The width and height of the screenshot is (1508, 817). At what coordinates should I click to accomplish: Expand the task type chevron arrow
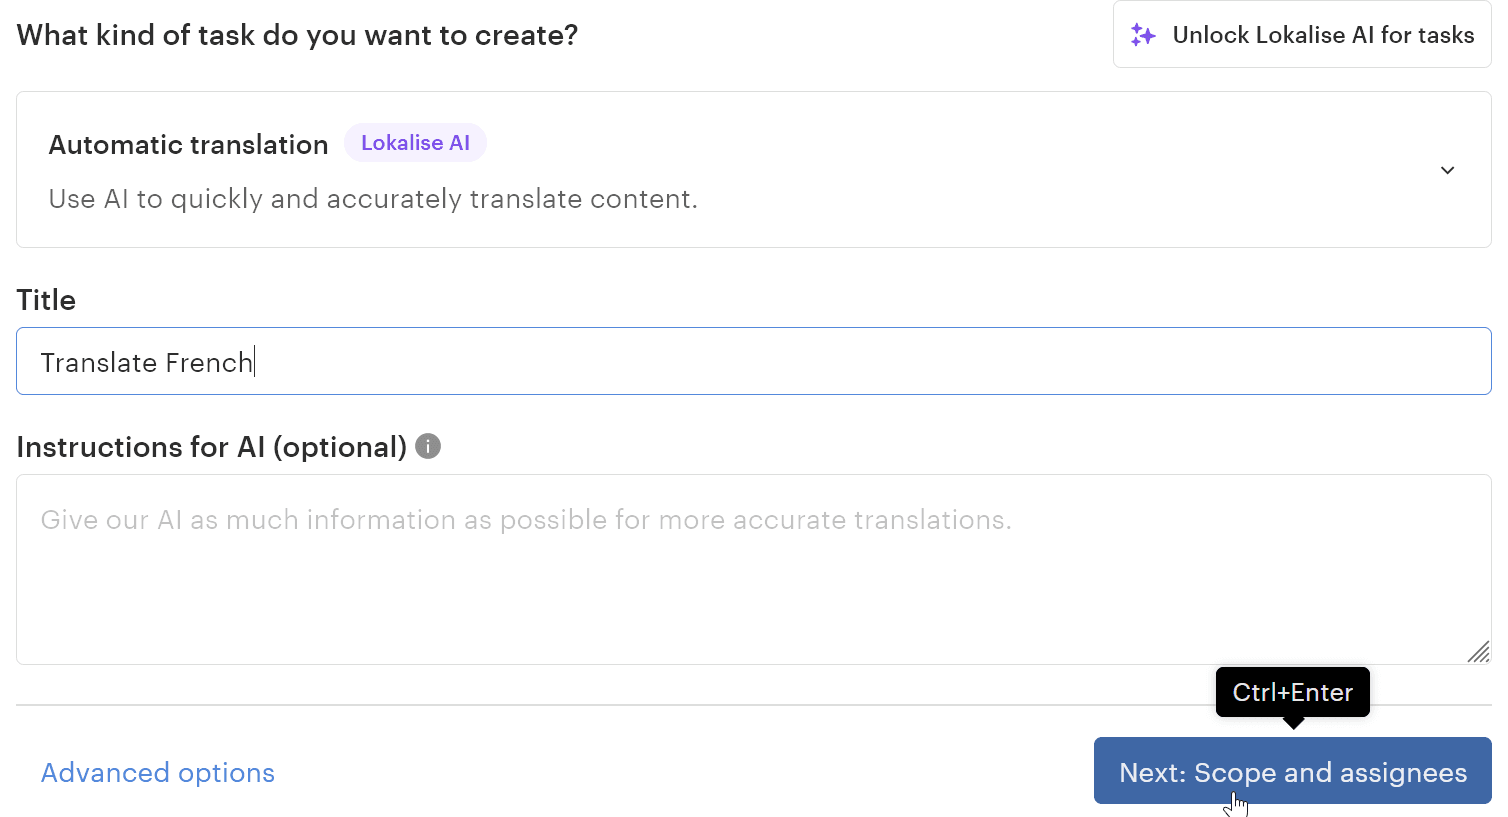tap(1447, 170)
